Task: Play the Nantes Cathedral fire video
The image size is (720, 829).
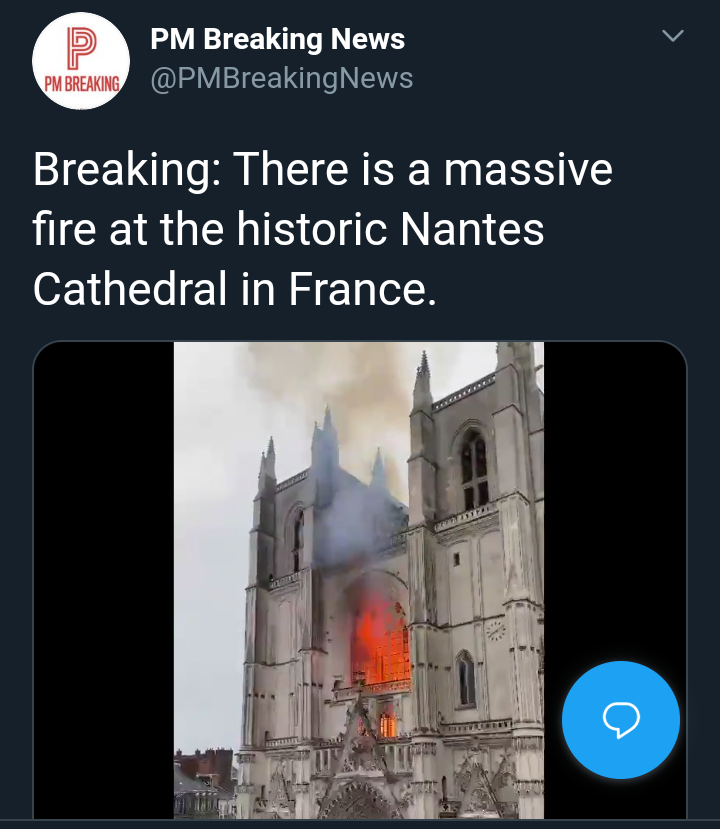Action: pyautogui.click(x=359, y=580)
